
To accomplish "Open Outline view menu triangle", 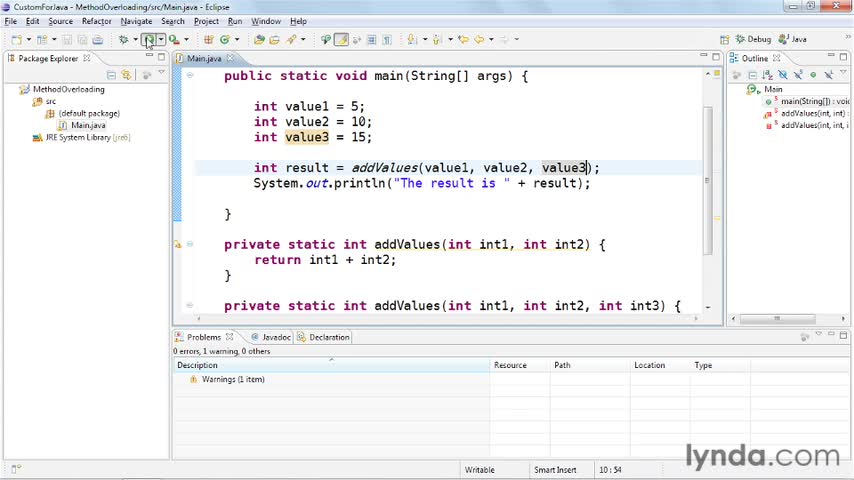I will (x=843, y=73).
